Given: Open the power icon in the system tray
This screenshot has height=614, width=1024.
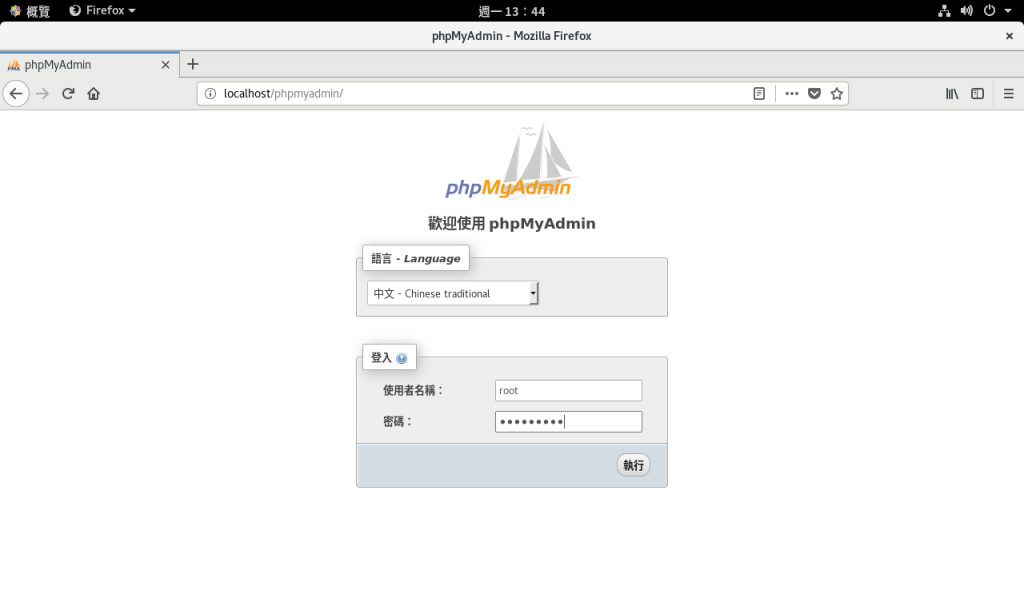Looking at the screenshot, I should pos(989,10).
